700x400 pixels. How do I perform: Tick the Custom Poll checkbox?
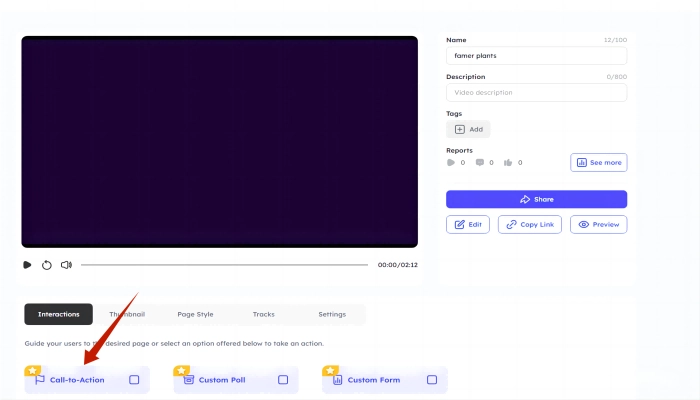coord(283,380)
